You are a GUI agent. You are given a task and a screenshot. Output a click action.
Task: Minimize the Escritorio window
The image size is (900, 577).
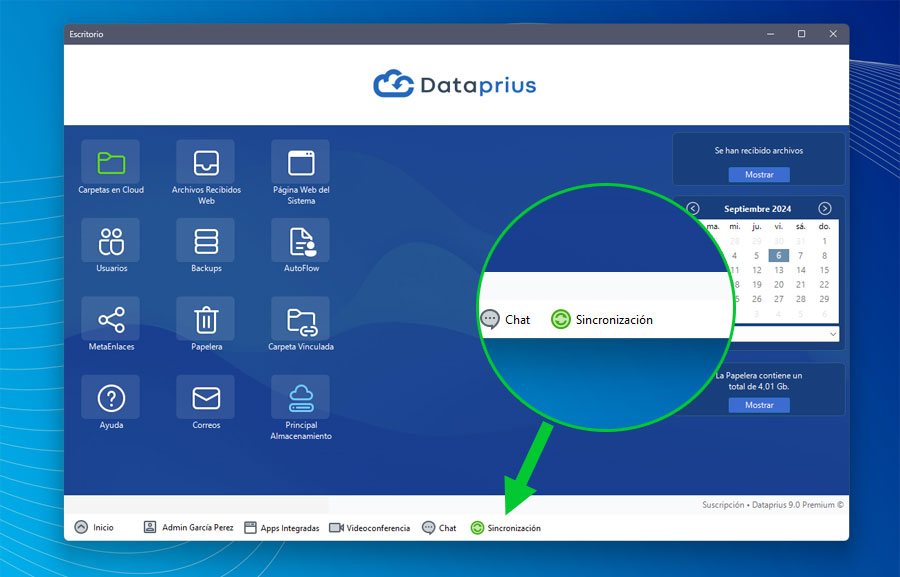pyautogui.click(x=770, y=34)
